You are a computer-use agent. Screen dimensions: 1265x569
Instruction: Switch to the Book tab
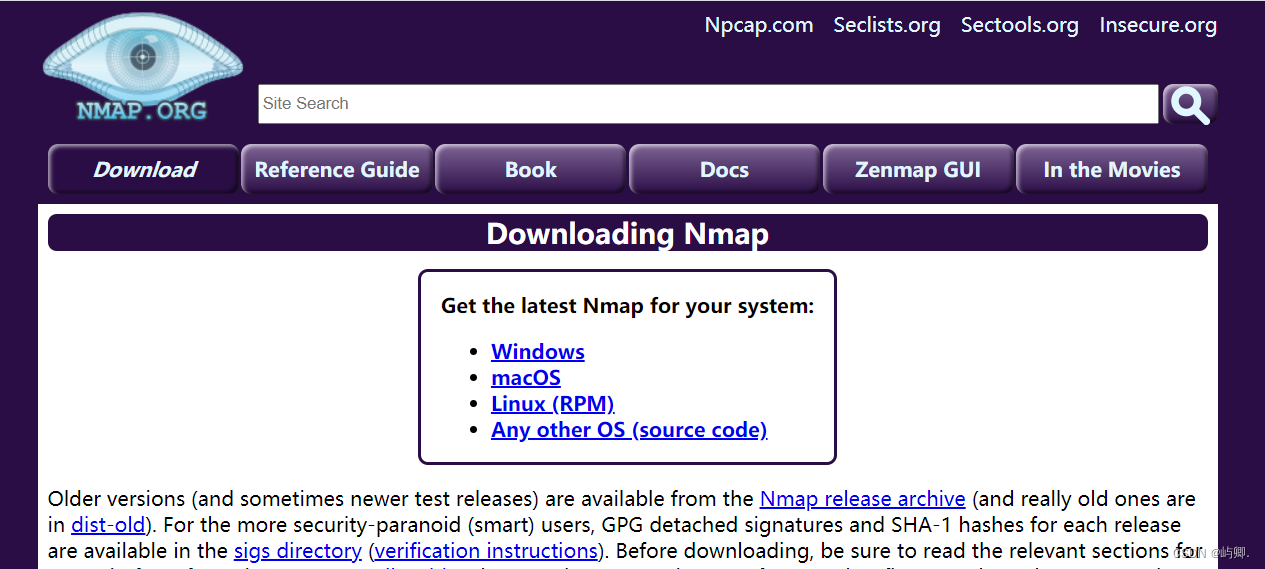[531, 169]
